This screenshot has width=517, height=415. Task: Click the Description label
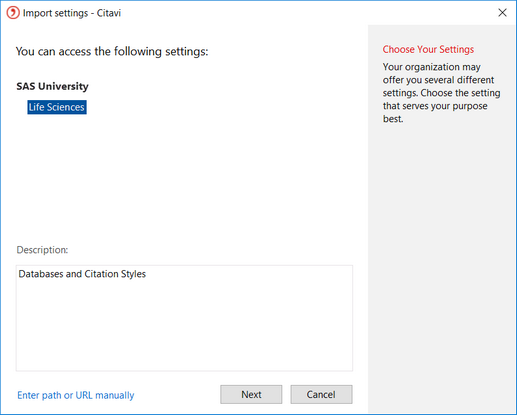click(42, 250)
